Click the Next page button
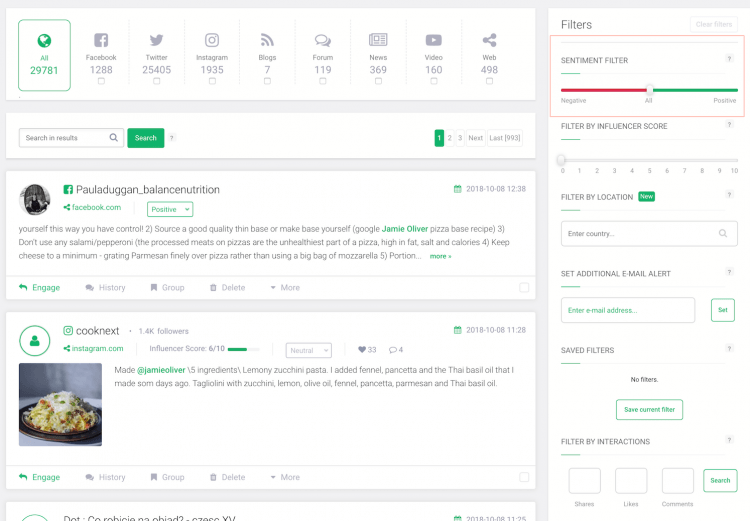Image resolution: width=750 pixels, height=521 pixels. point(475,138)
